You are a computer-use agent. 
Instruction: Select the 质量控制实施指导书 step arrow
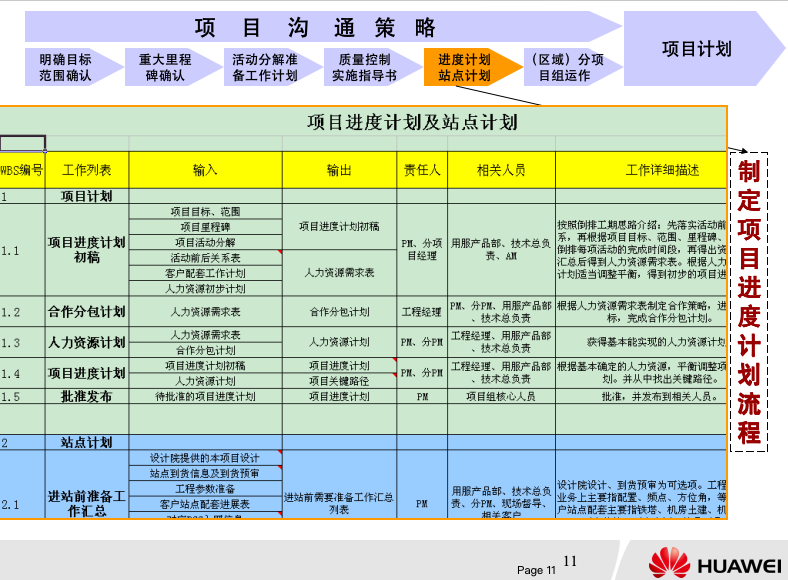coord(372,67)
